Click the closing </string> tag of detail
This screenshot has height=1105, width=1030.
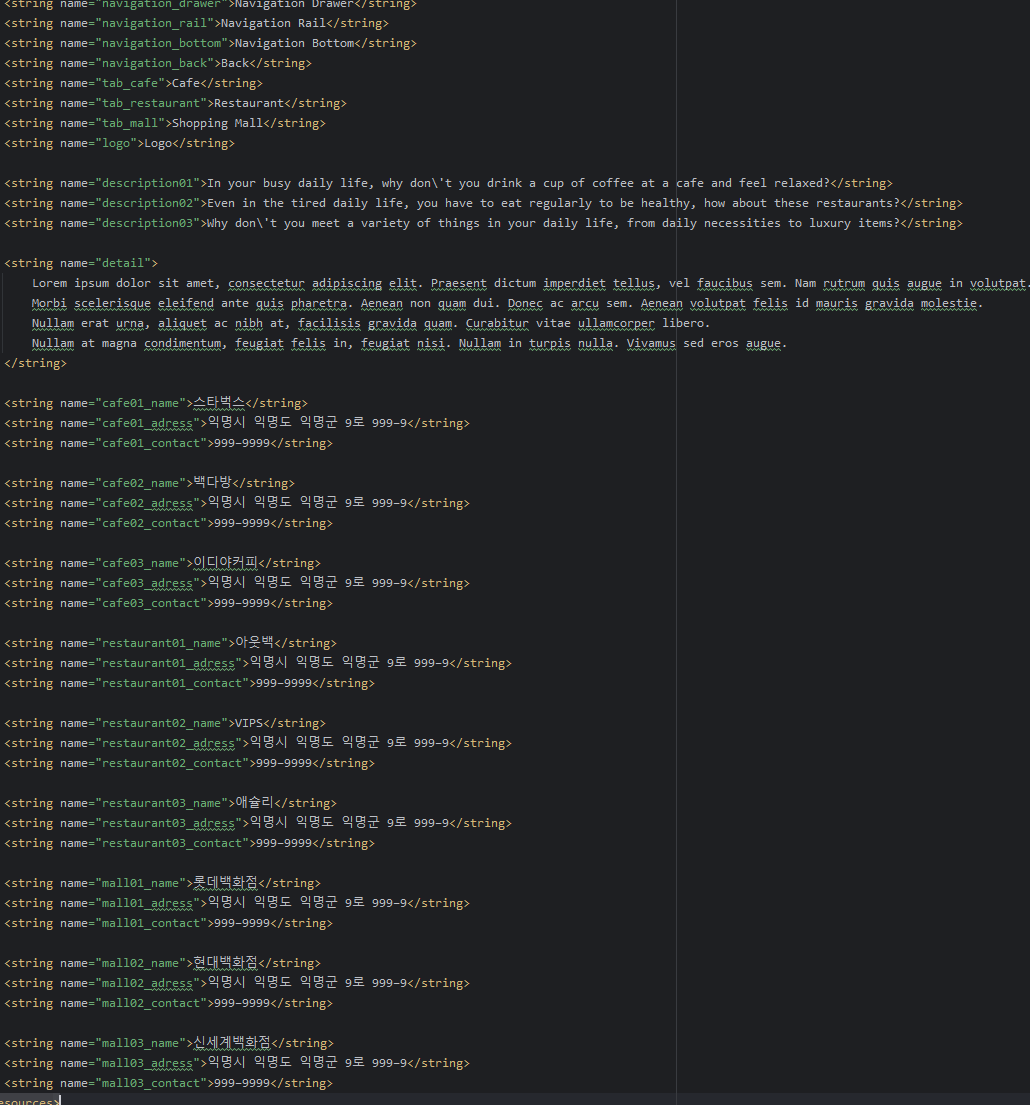(35, 363)
